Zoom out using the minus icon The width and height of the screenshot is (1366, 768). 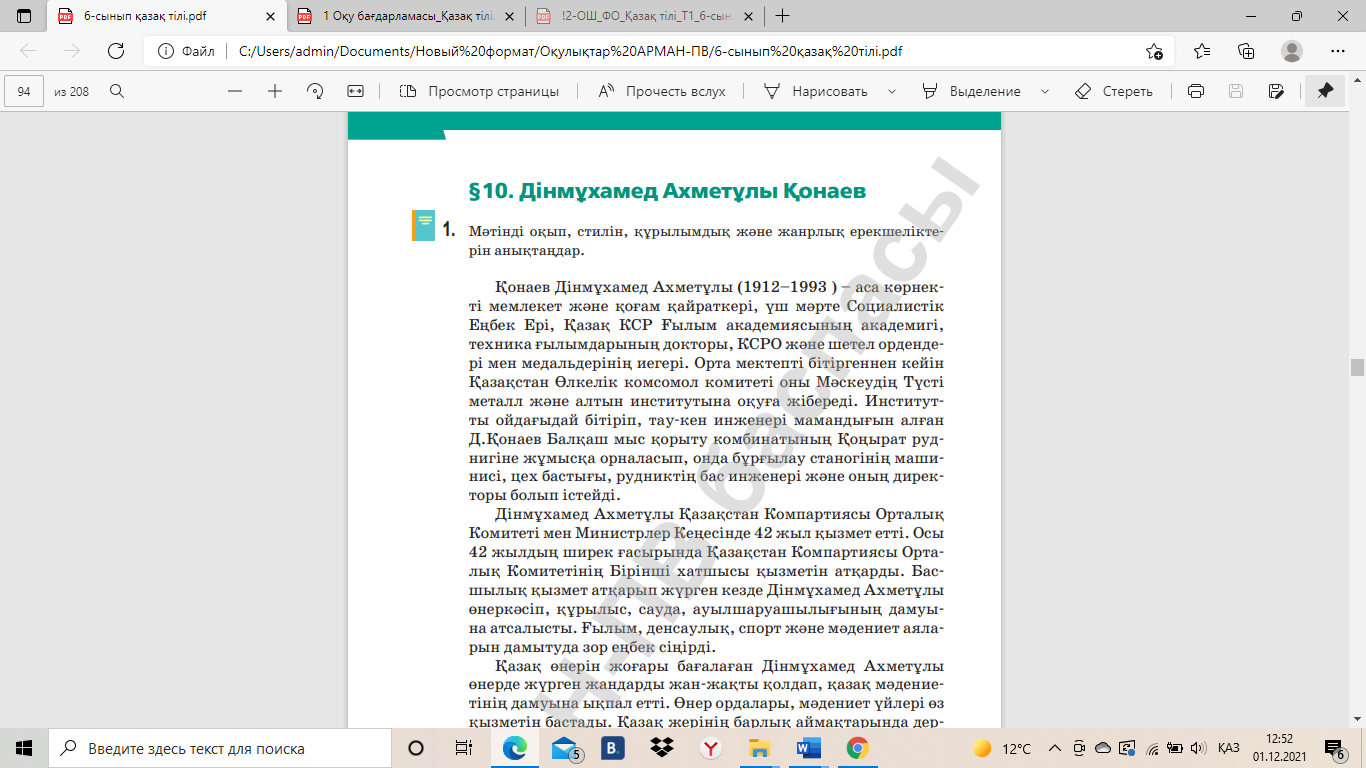click(x=235, y=91)
